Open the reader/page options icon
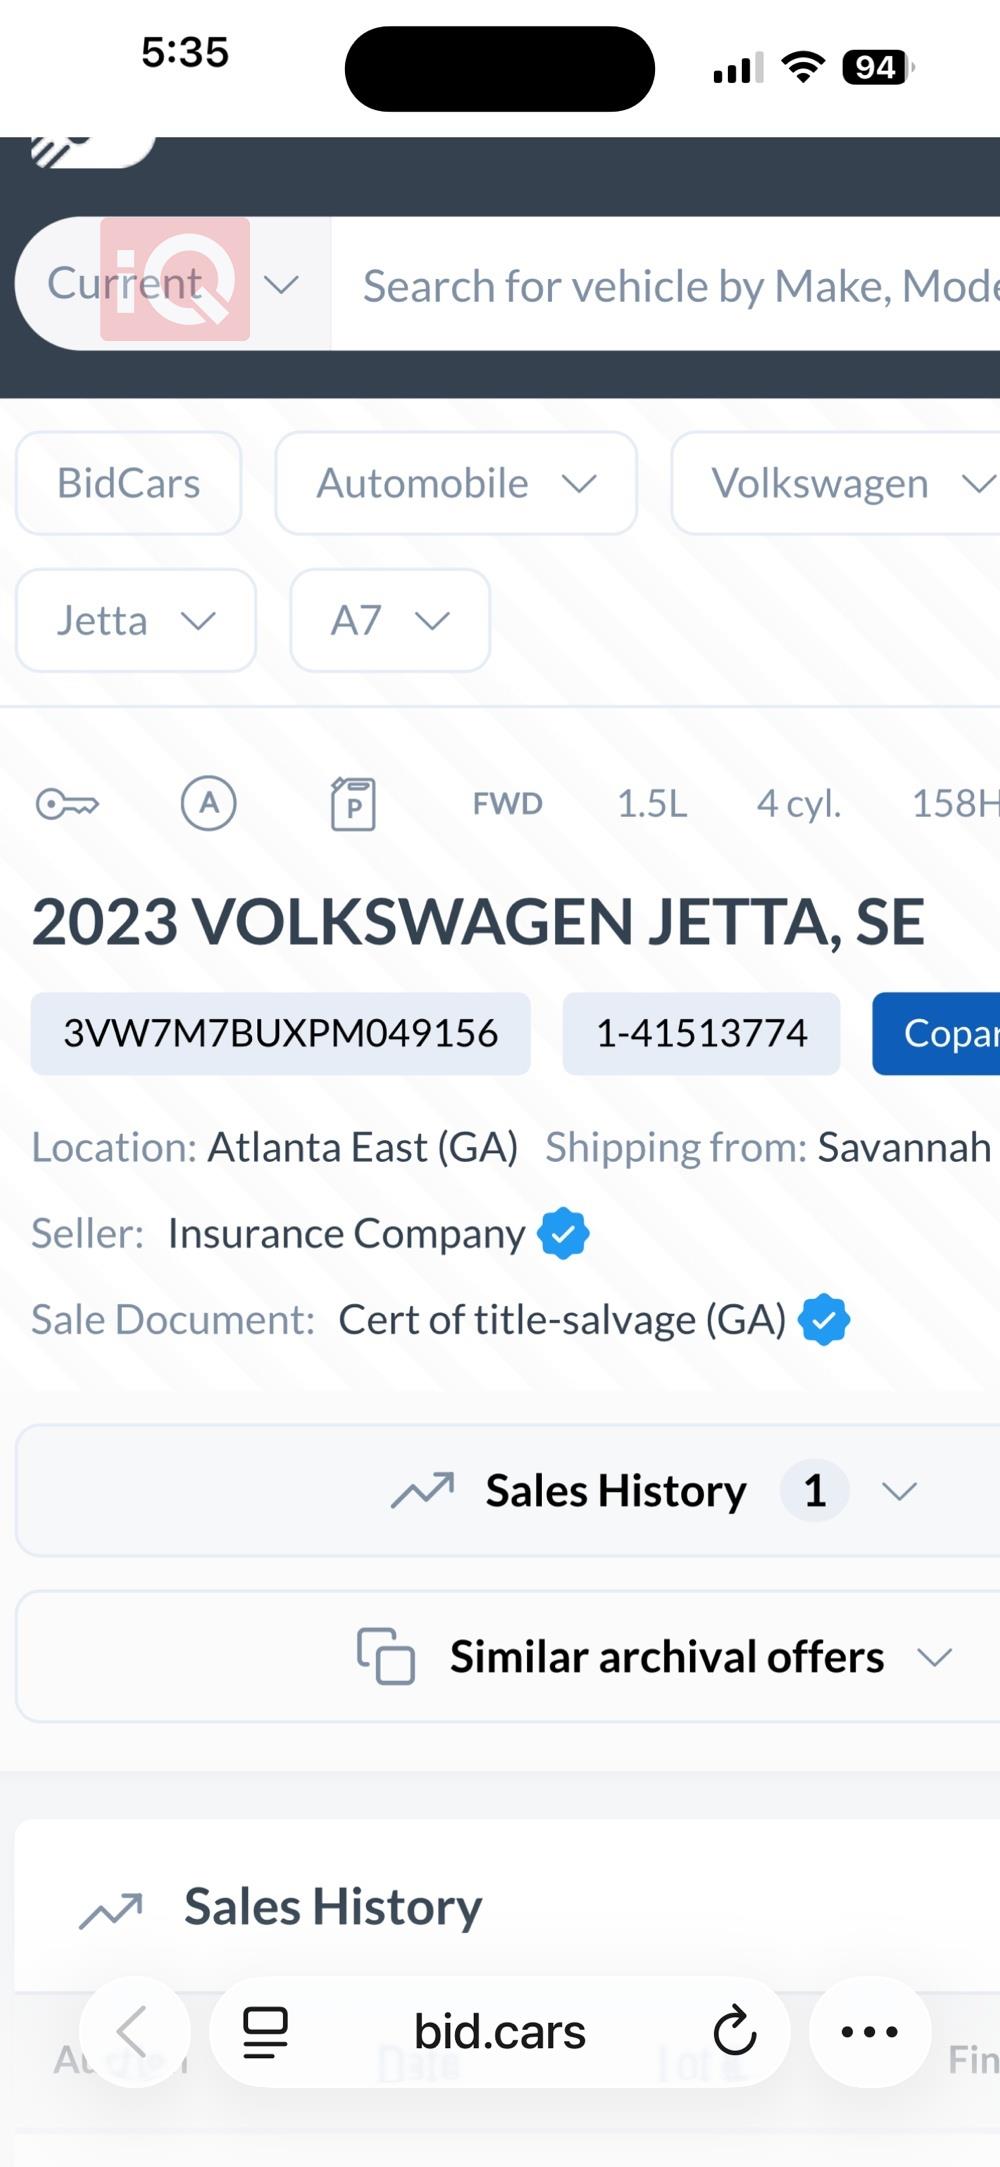The width and height of the screenshot is (1000, 2167). click(x=266, y=2032)
